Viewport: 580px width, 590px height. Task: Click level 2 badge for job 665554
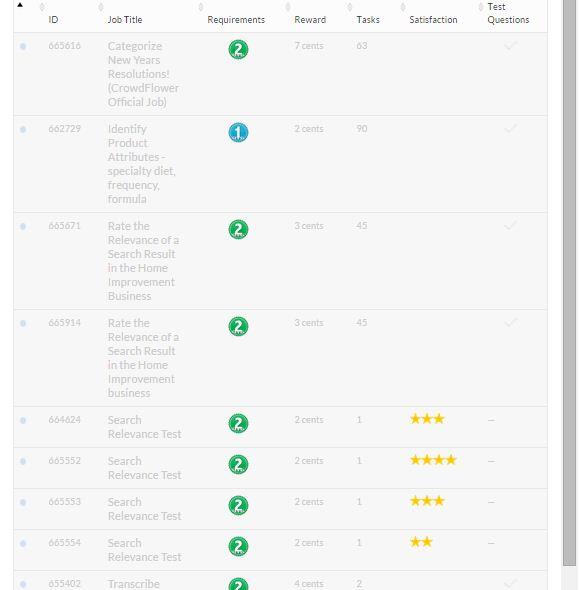tap(238, 546)
